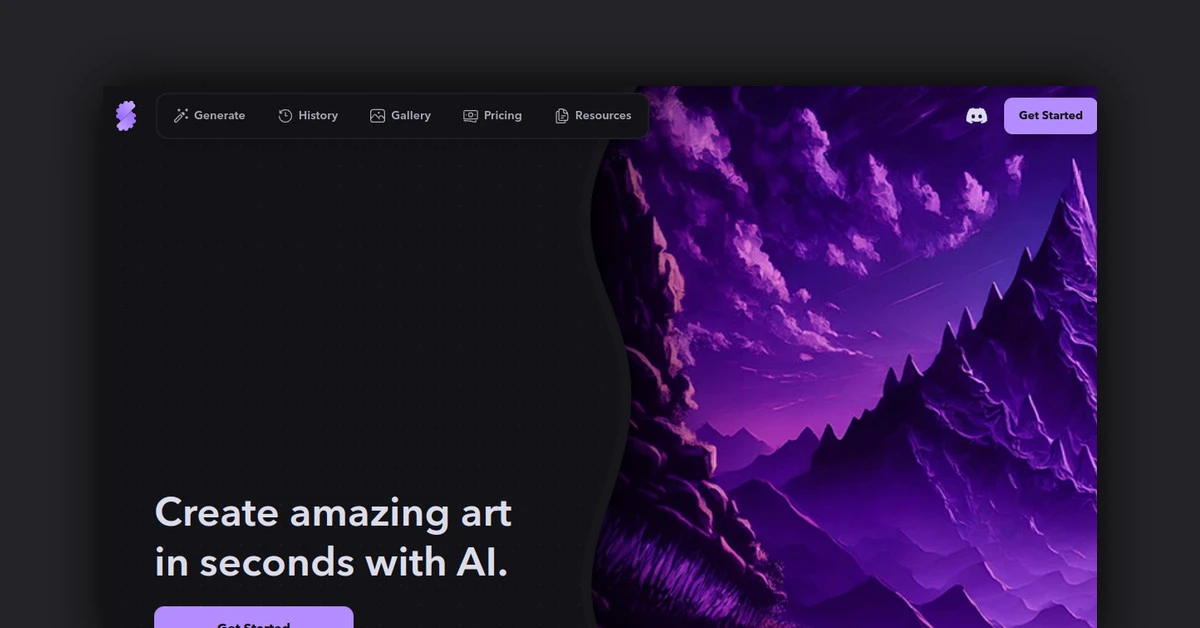1200x628 pixels.
Task: Click the purple squiggle logo icon
Action: [x=125, y=116]
